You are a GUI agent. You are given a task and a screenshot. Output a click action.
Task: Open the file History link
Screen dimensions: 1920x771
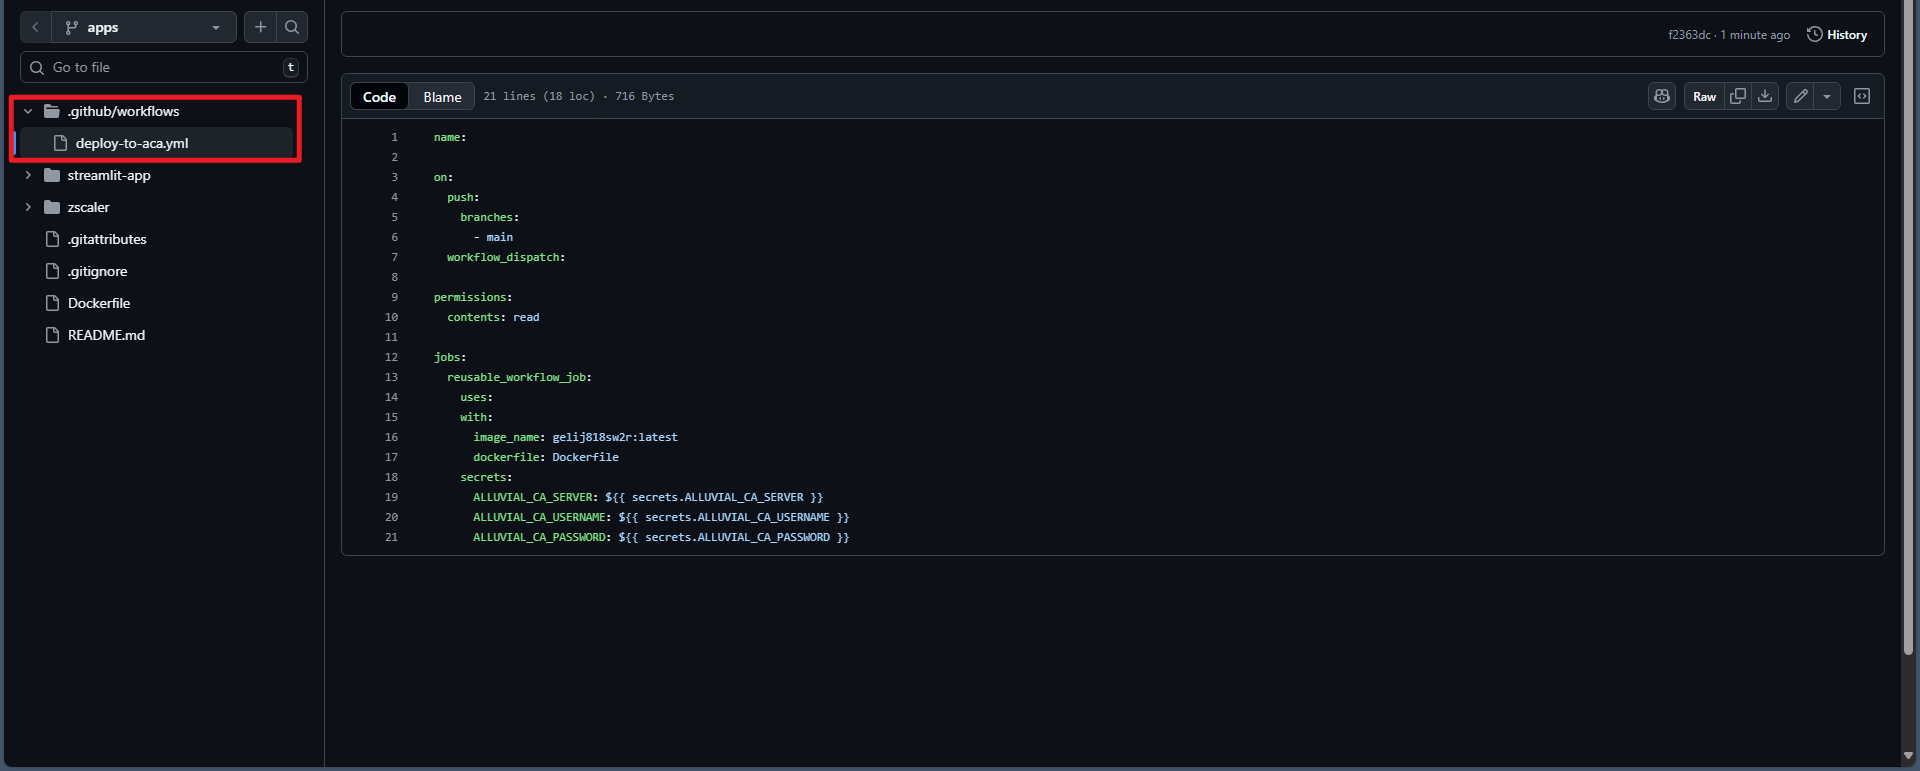[x=1837, y=34]
